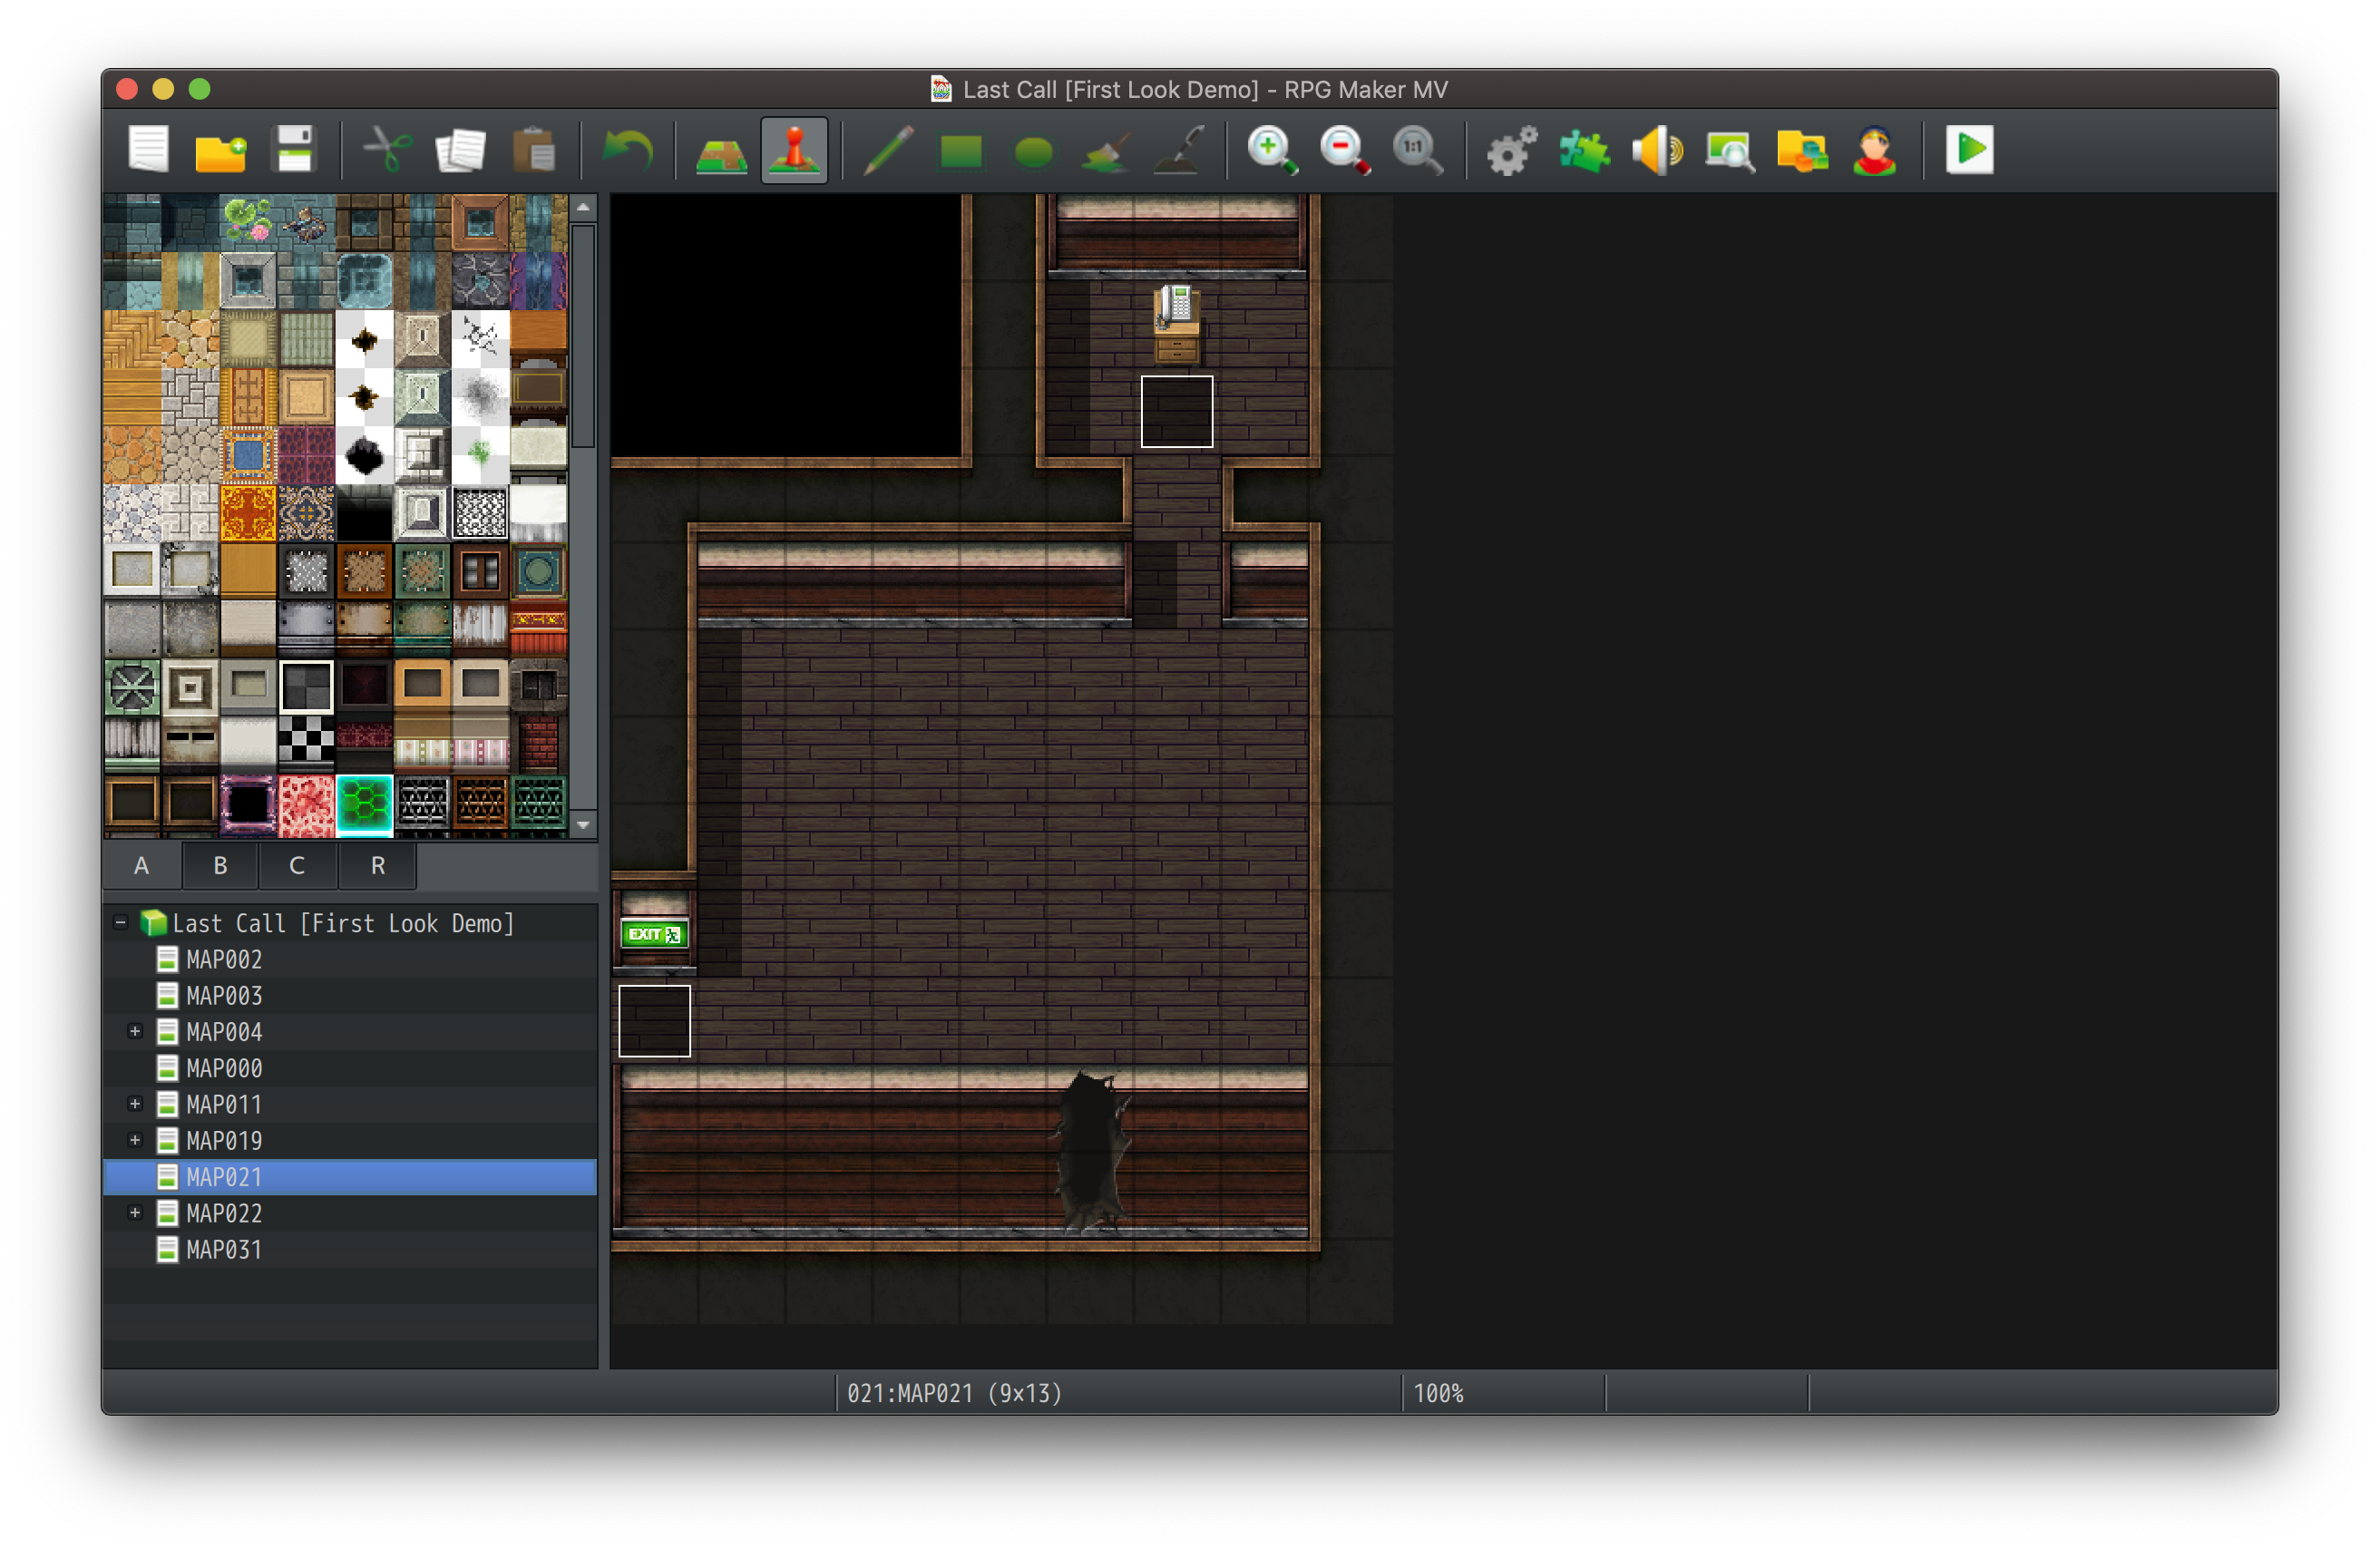Open the Plugin Manager puzzle icon
This screenshot has height=1549, width=2380.
point(1584,150)
